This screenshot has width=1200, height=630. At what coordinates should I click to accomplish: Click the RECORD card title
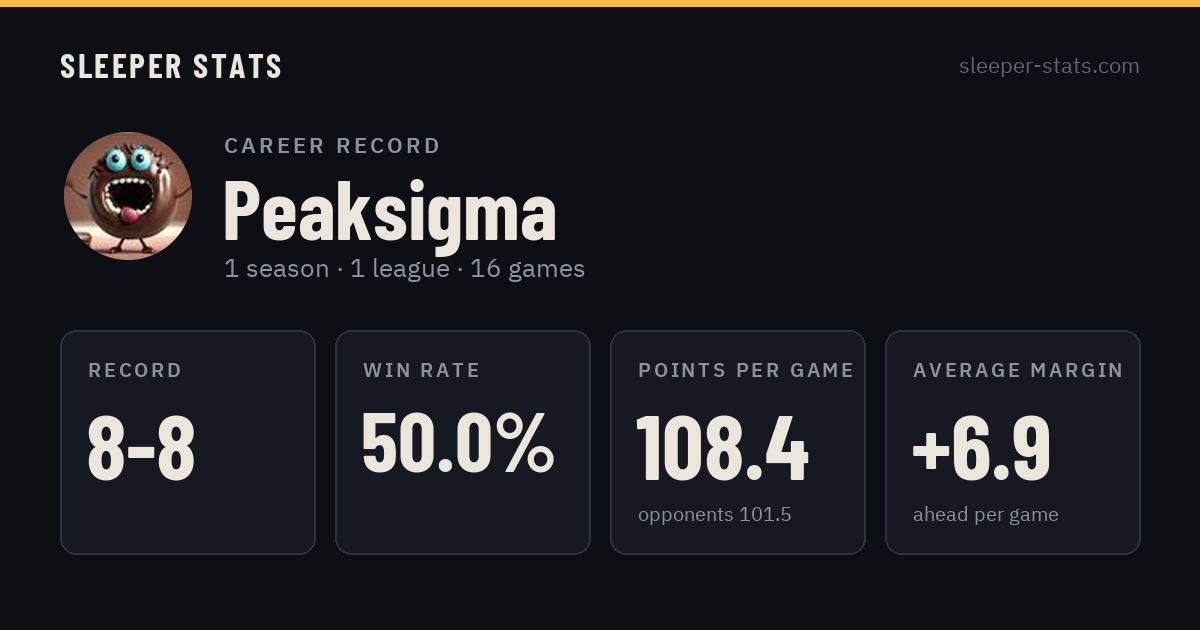coord(135,371)
